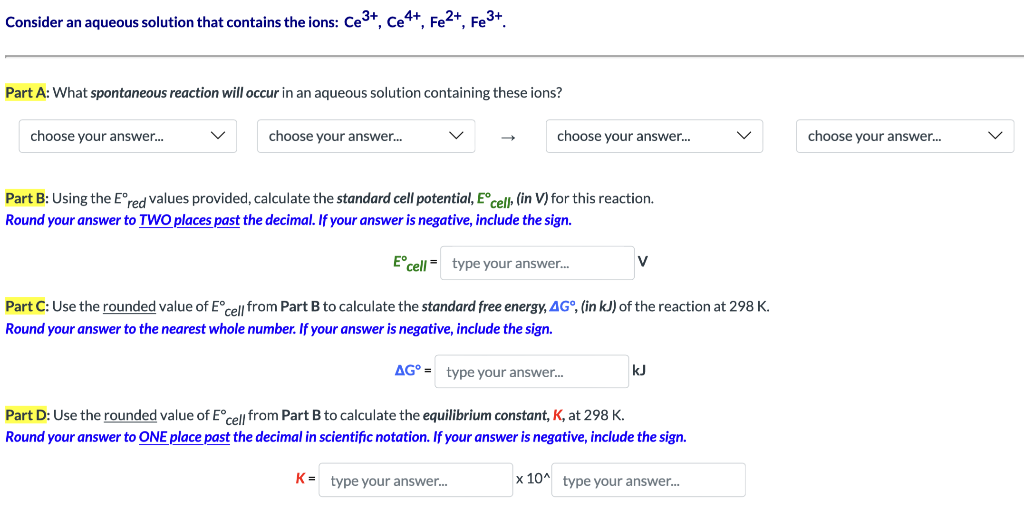The width and height of the screenshot is (1024, 510).
Task: Click the highlighted Part C label
Action: click(27, 306)
